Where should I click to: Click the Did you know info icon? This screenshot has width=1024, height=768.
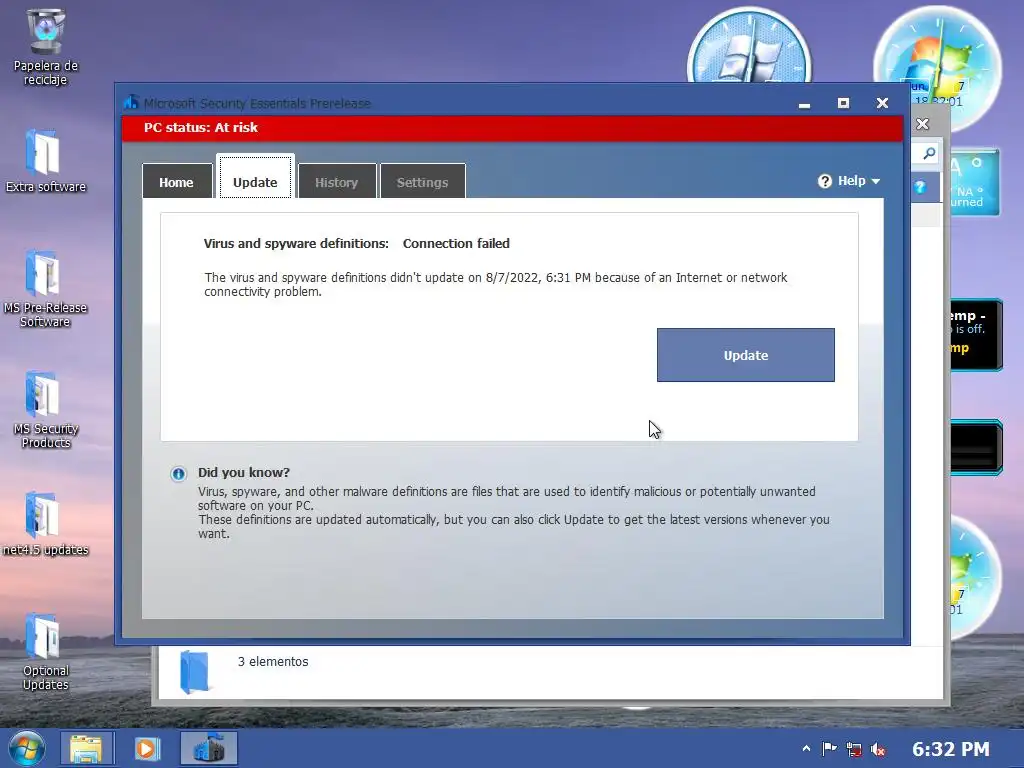178,473
